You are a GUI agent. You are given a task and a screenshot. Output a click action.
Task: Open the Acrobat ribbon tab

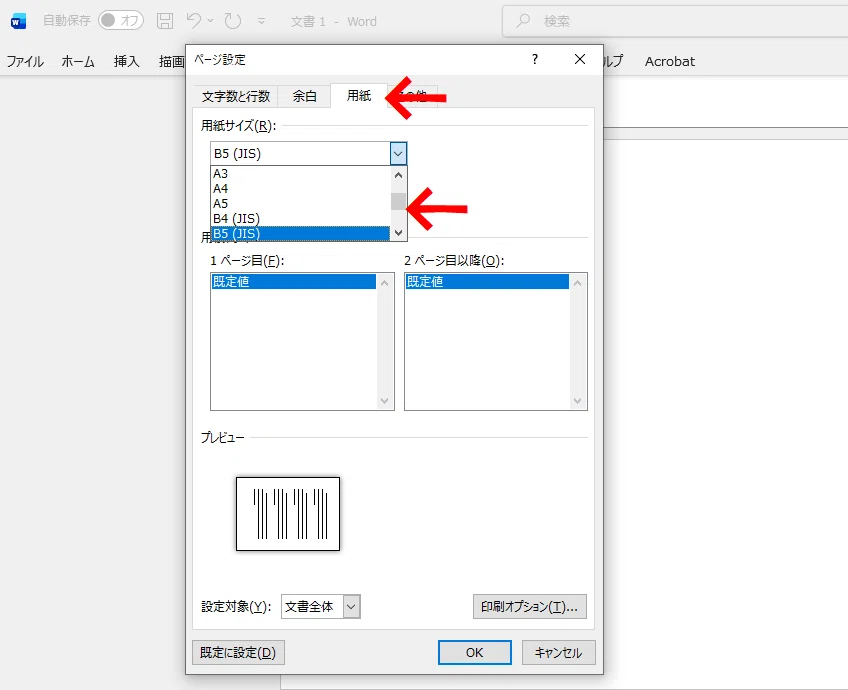click(670, 62)
